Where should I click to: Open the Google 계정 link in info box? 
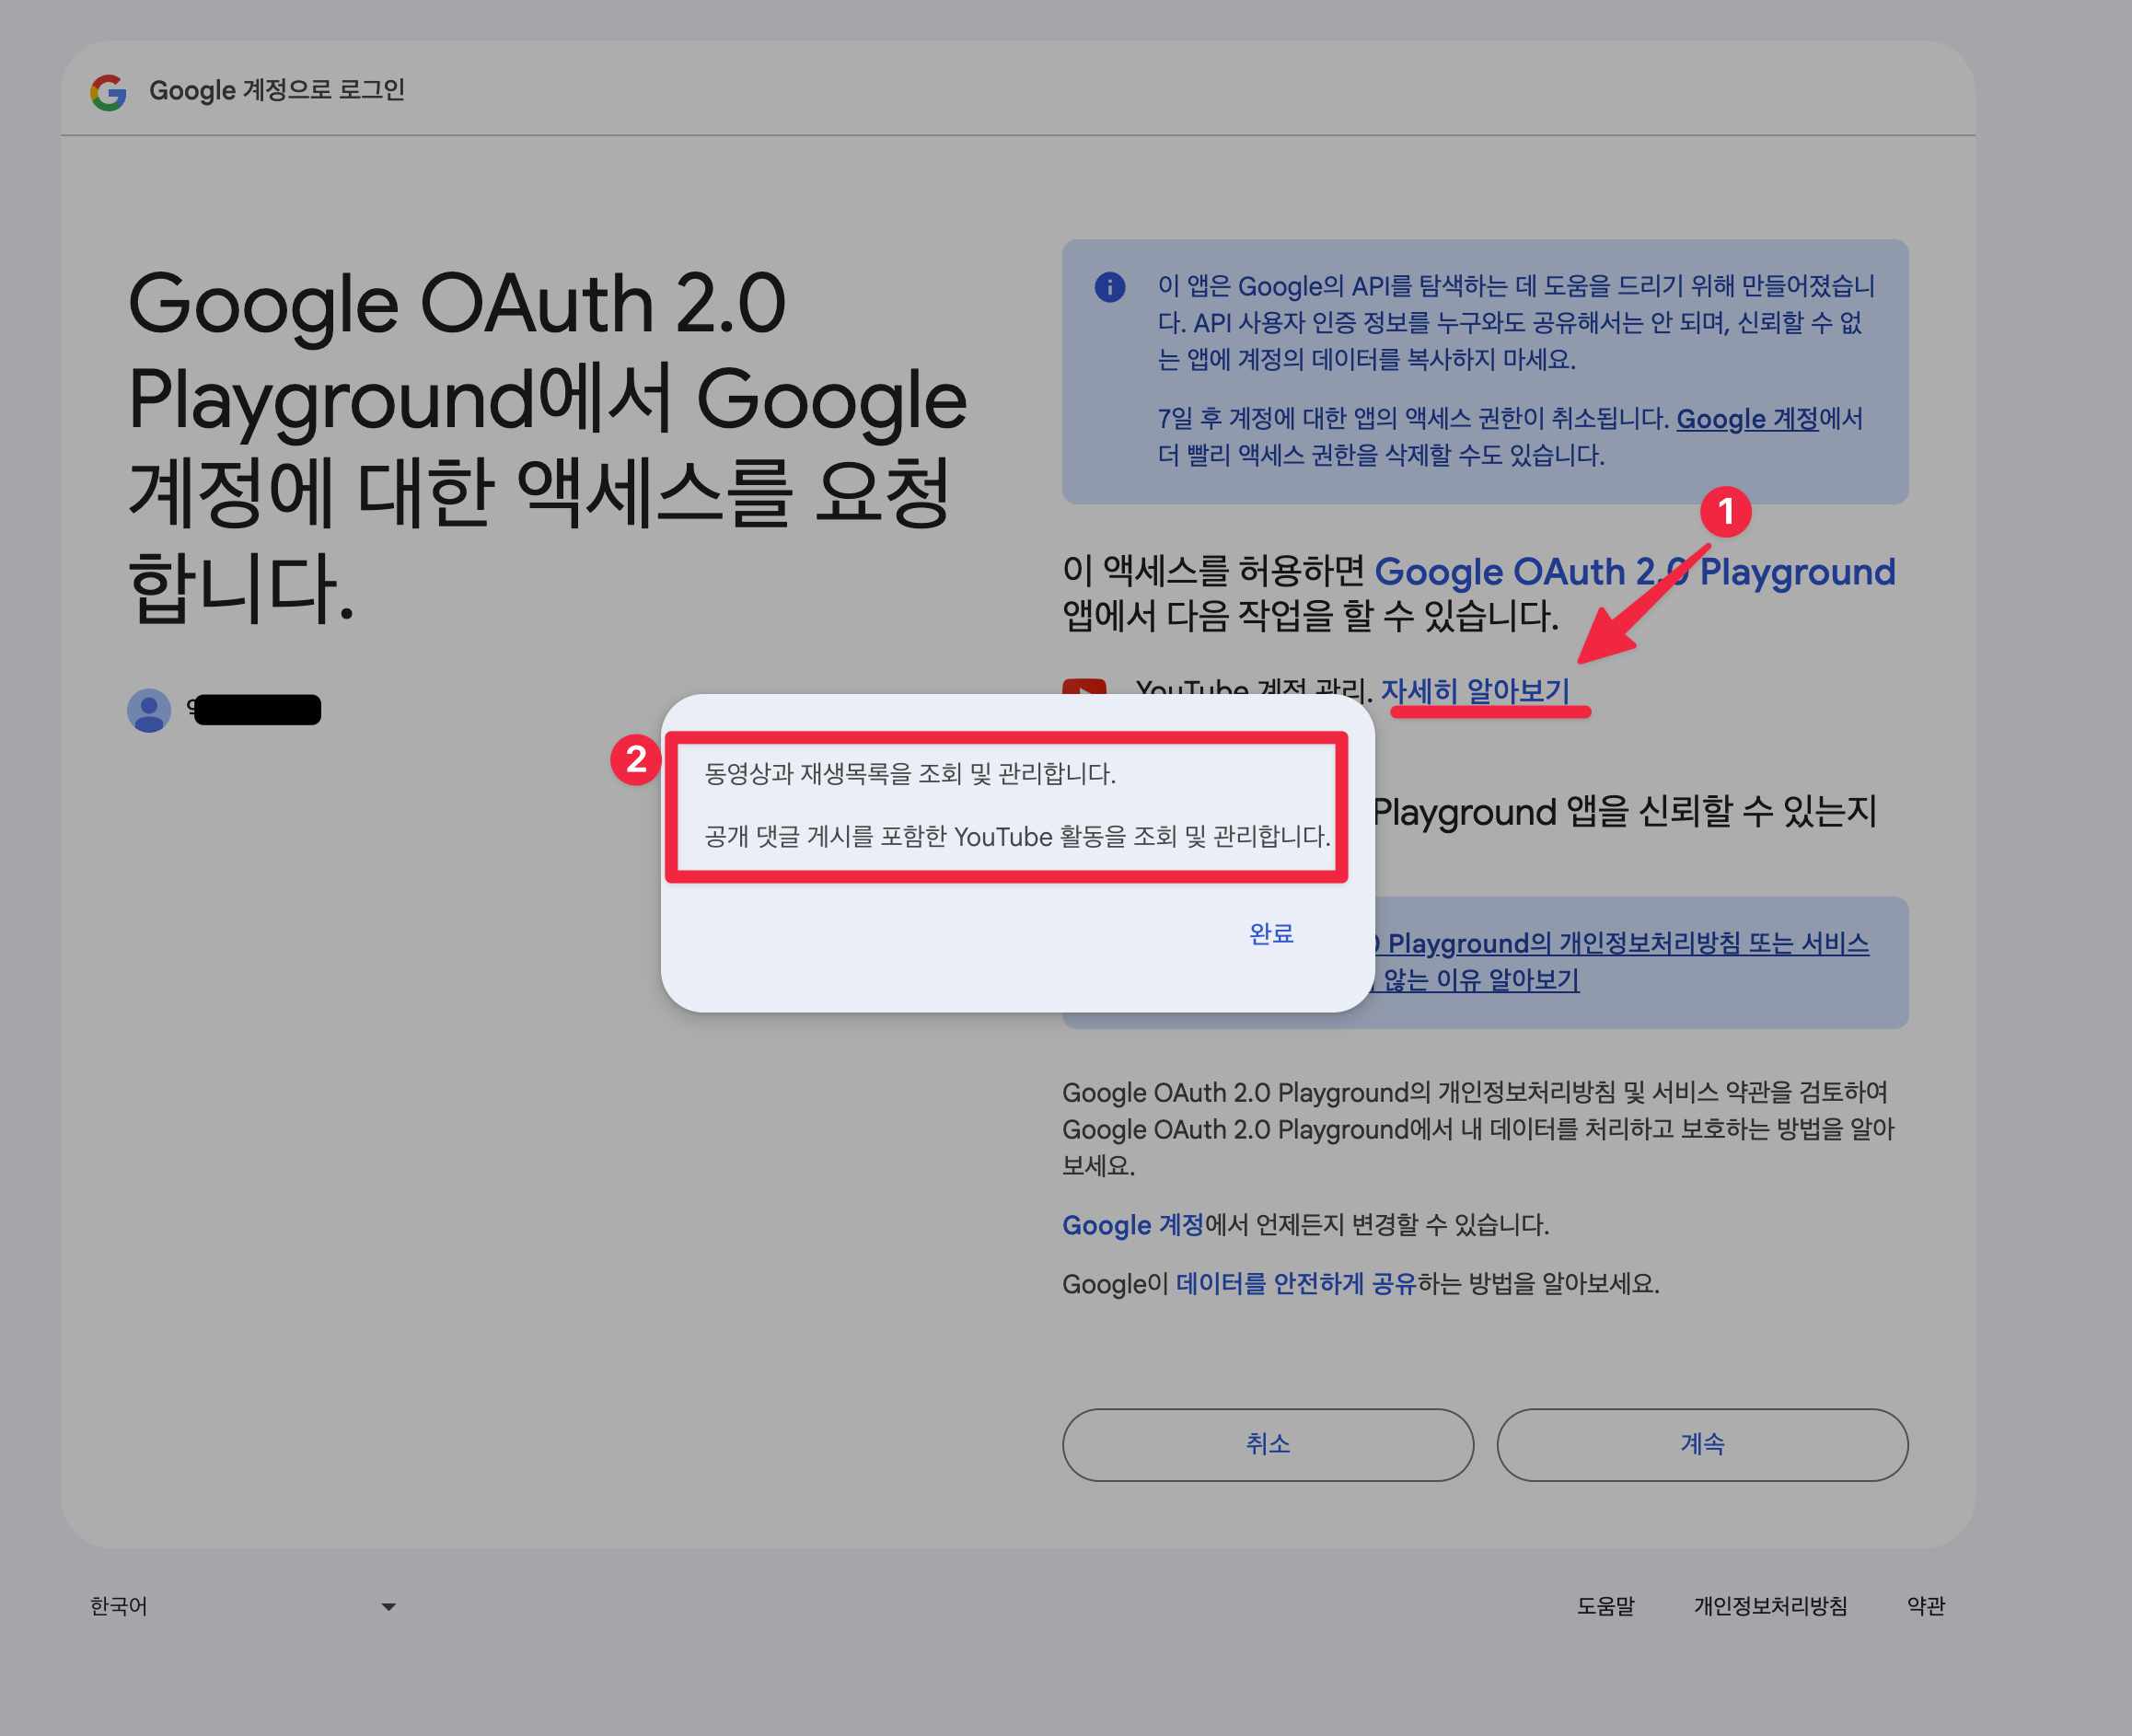[x=1747, y=418]
